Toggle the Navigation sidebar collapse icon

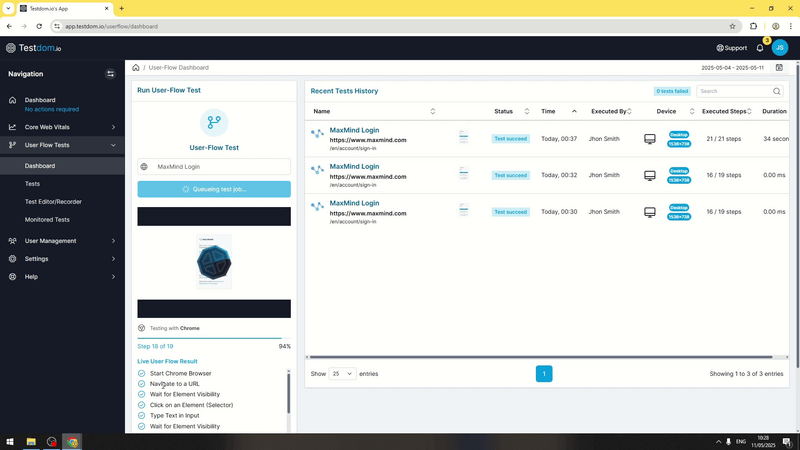coord(110,74)
